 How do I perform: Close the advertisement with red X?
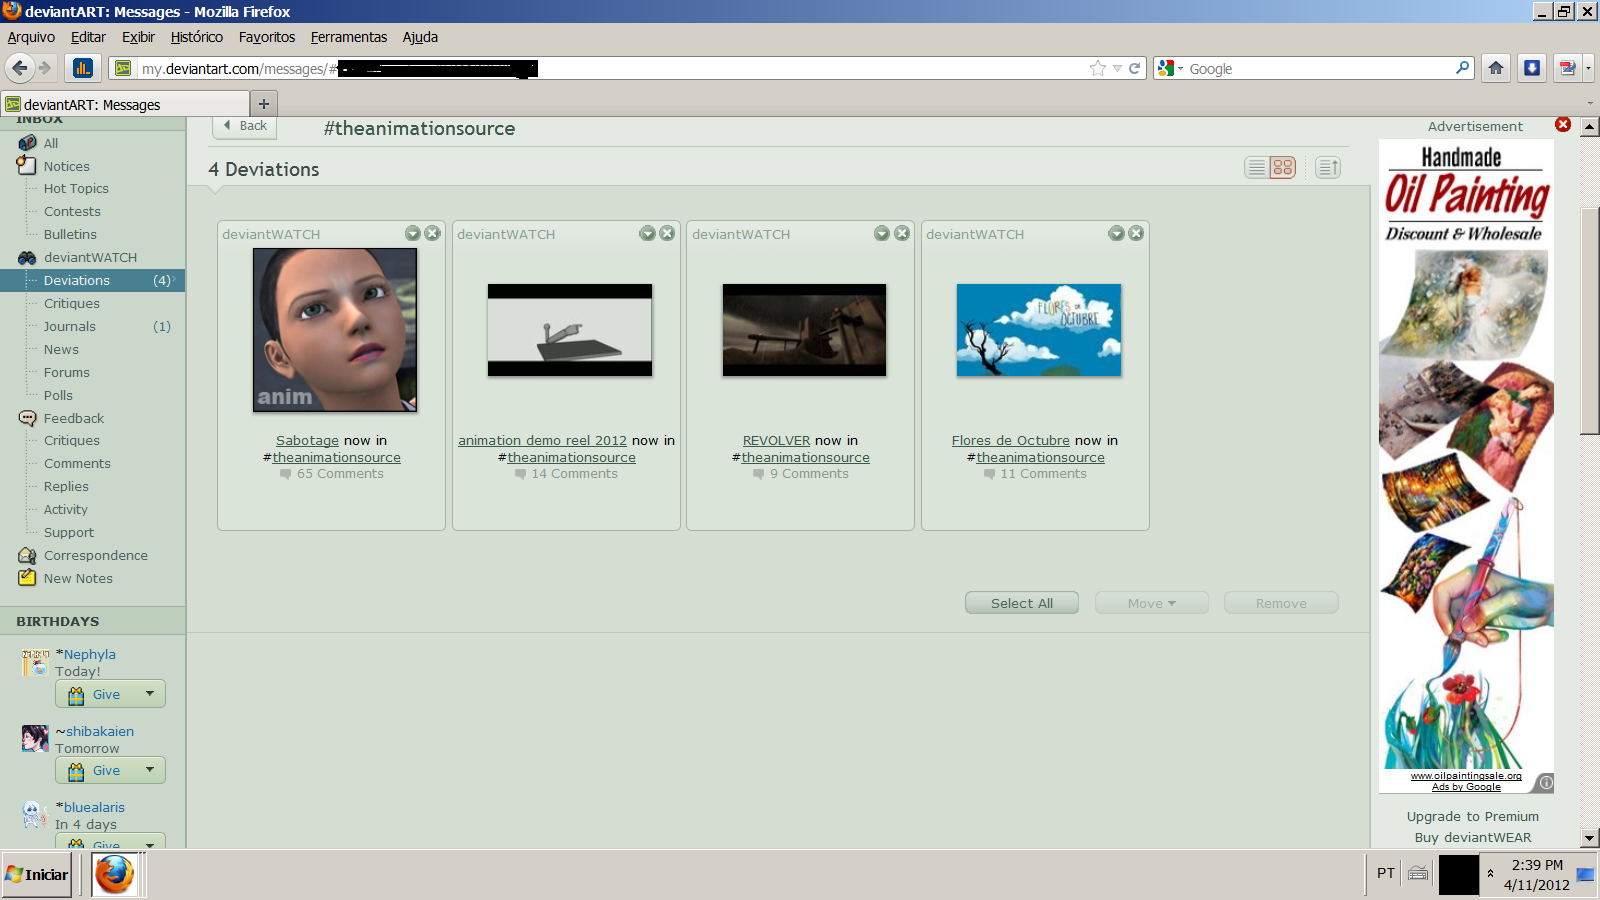[1563, 125]
